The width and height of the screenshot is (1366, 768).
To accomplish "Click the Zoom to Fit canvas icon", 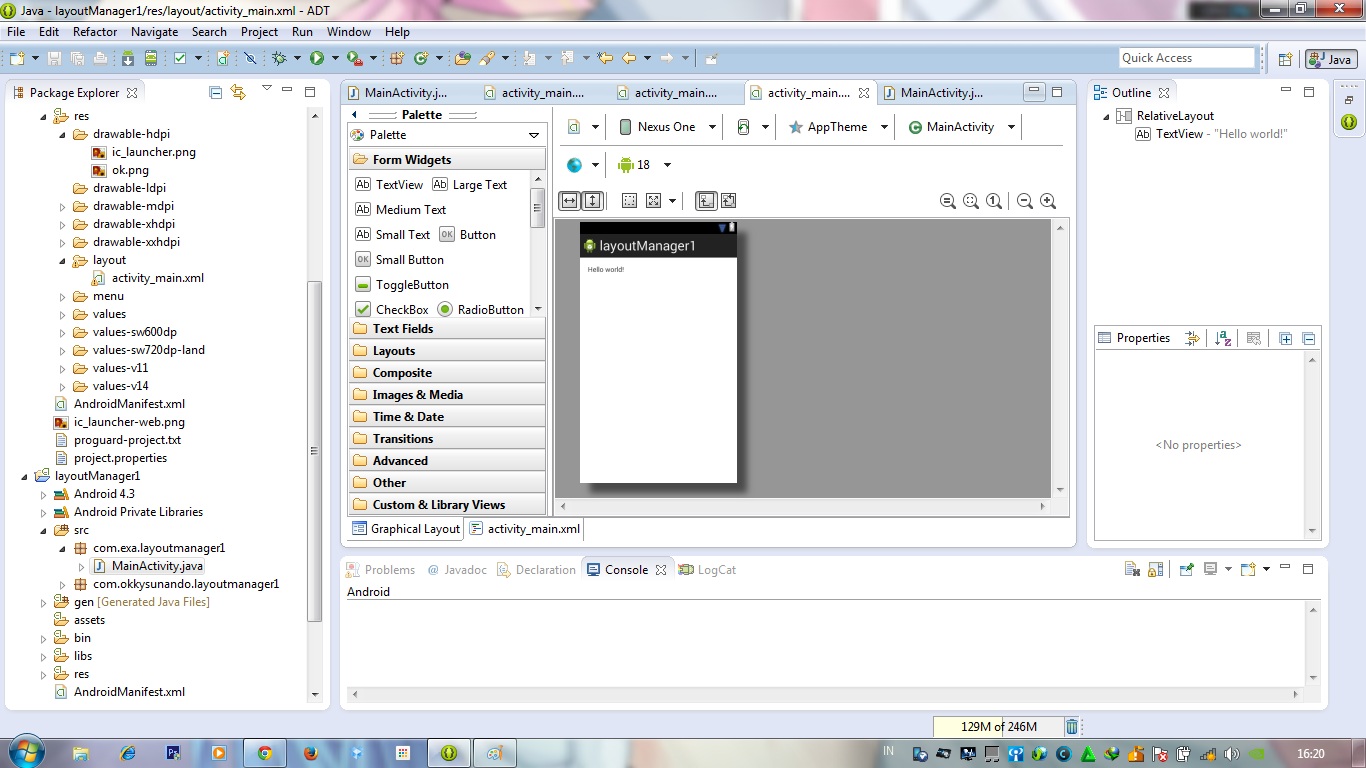I will (971, 201).
